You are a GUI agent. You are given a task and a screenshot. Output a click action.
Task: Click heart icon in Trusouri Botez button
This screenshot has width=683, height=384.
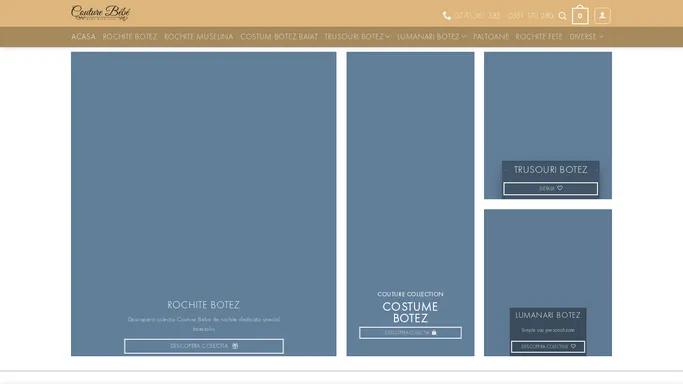pyautogui.click(x=560, y=189)
